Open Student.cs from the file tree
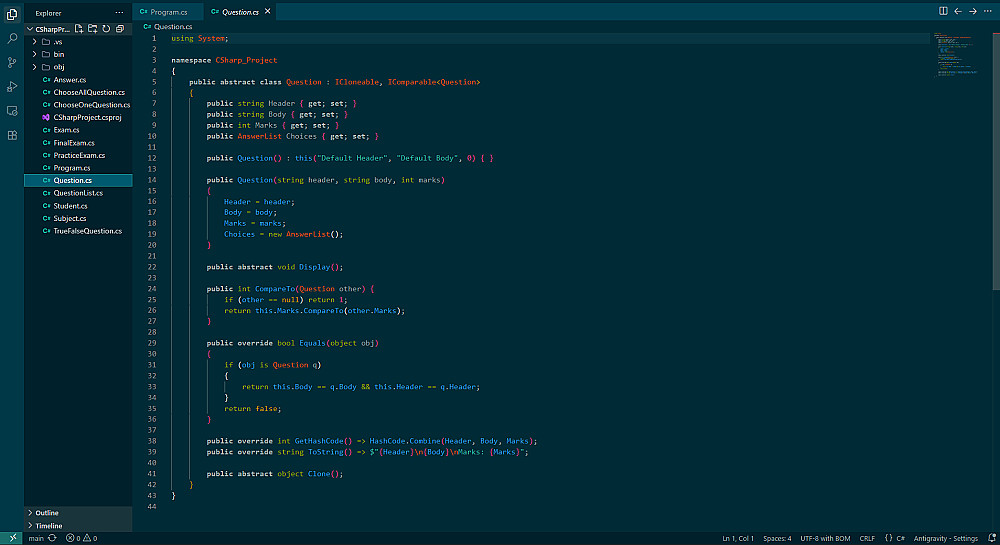Screen dimensions: 1000x545 click(x=70, y=206)
